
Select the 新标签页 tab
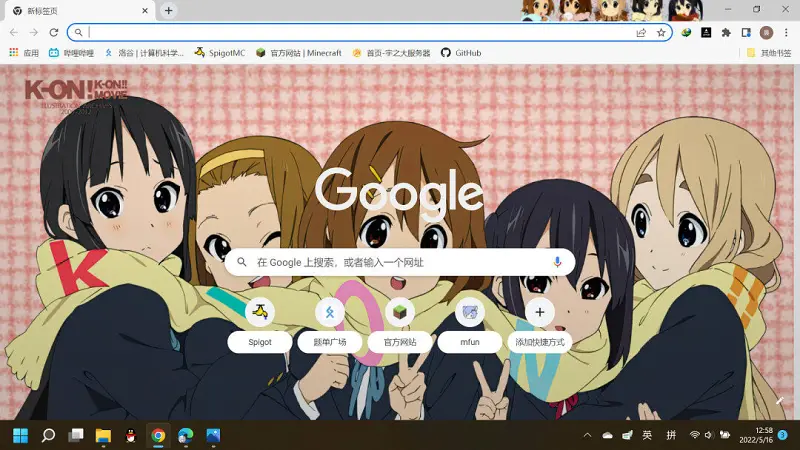point(82,11)
